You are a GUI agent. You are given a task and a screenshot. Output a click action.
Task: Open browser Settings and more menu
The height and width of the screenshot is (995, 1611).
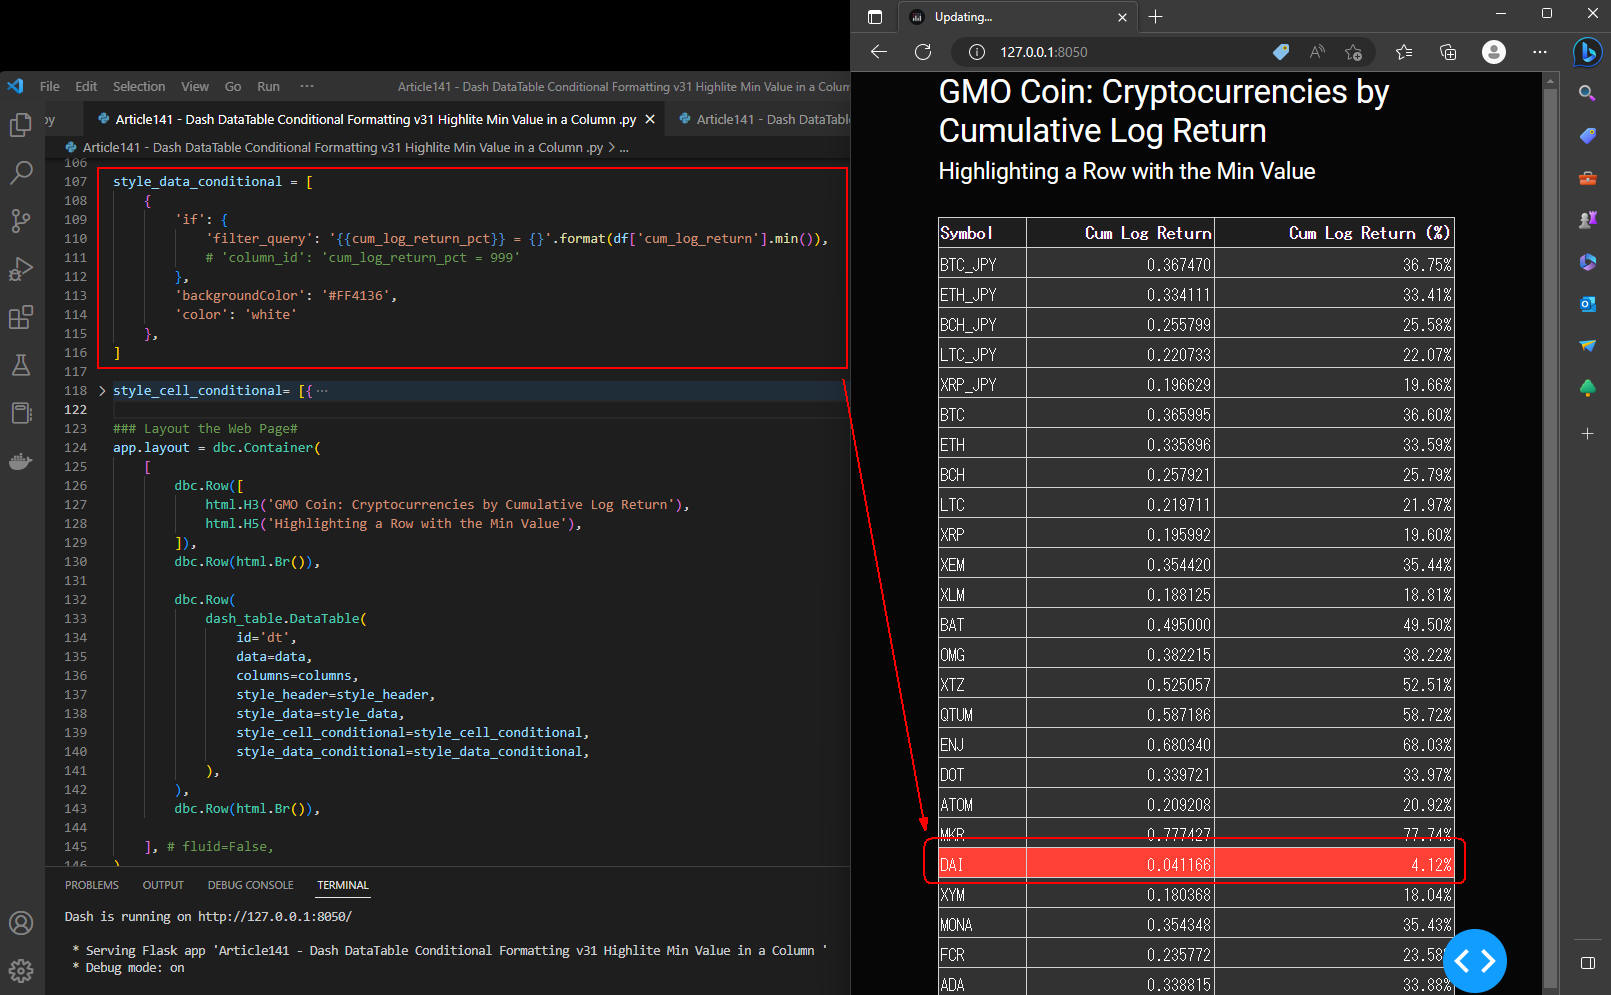(1540, 52)
